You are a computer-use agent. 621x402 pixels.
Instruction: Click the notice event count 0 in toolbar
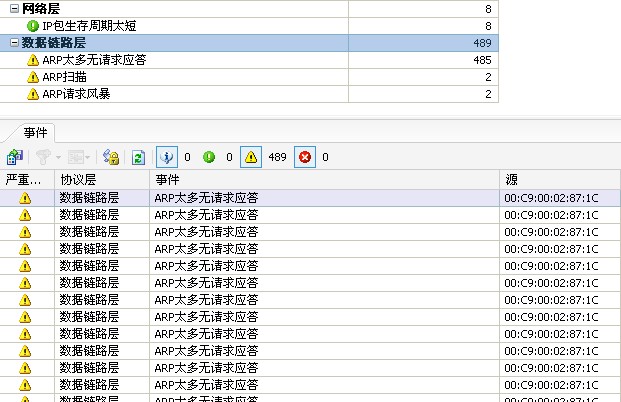pyautogui.click(x=229, y=157)
